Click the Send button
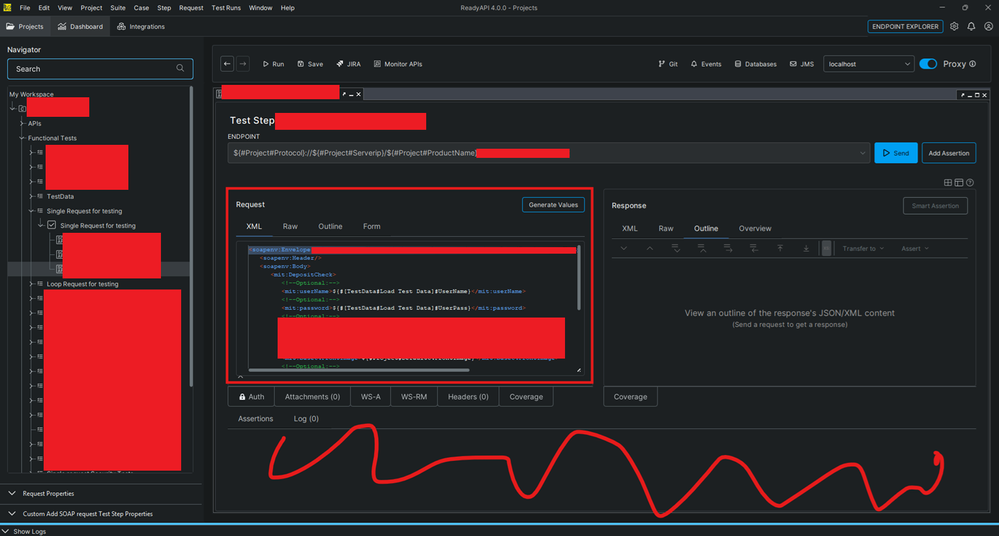Screen dimensions: 999x536 pos(896,153)
